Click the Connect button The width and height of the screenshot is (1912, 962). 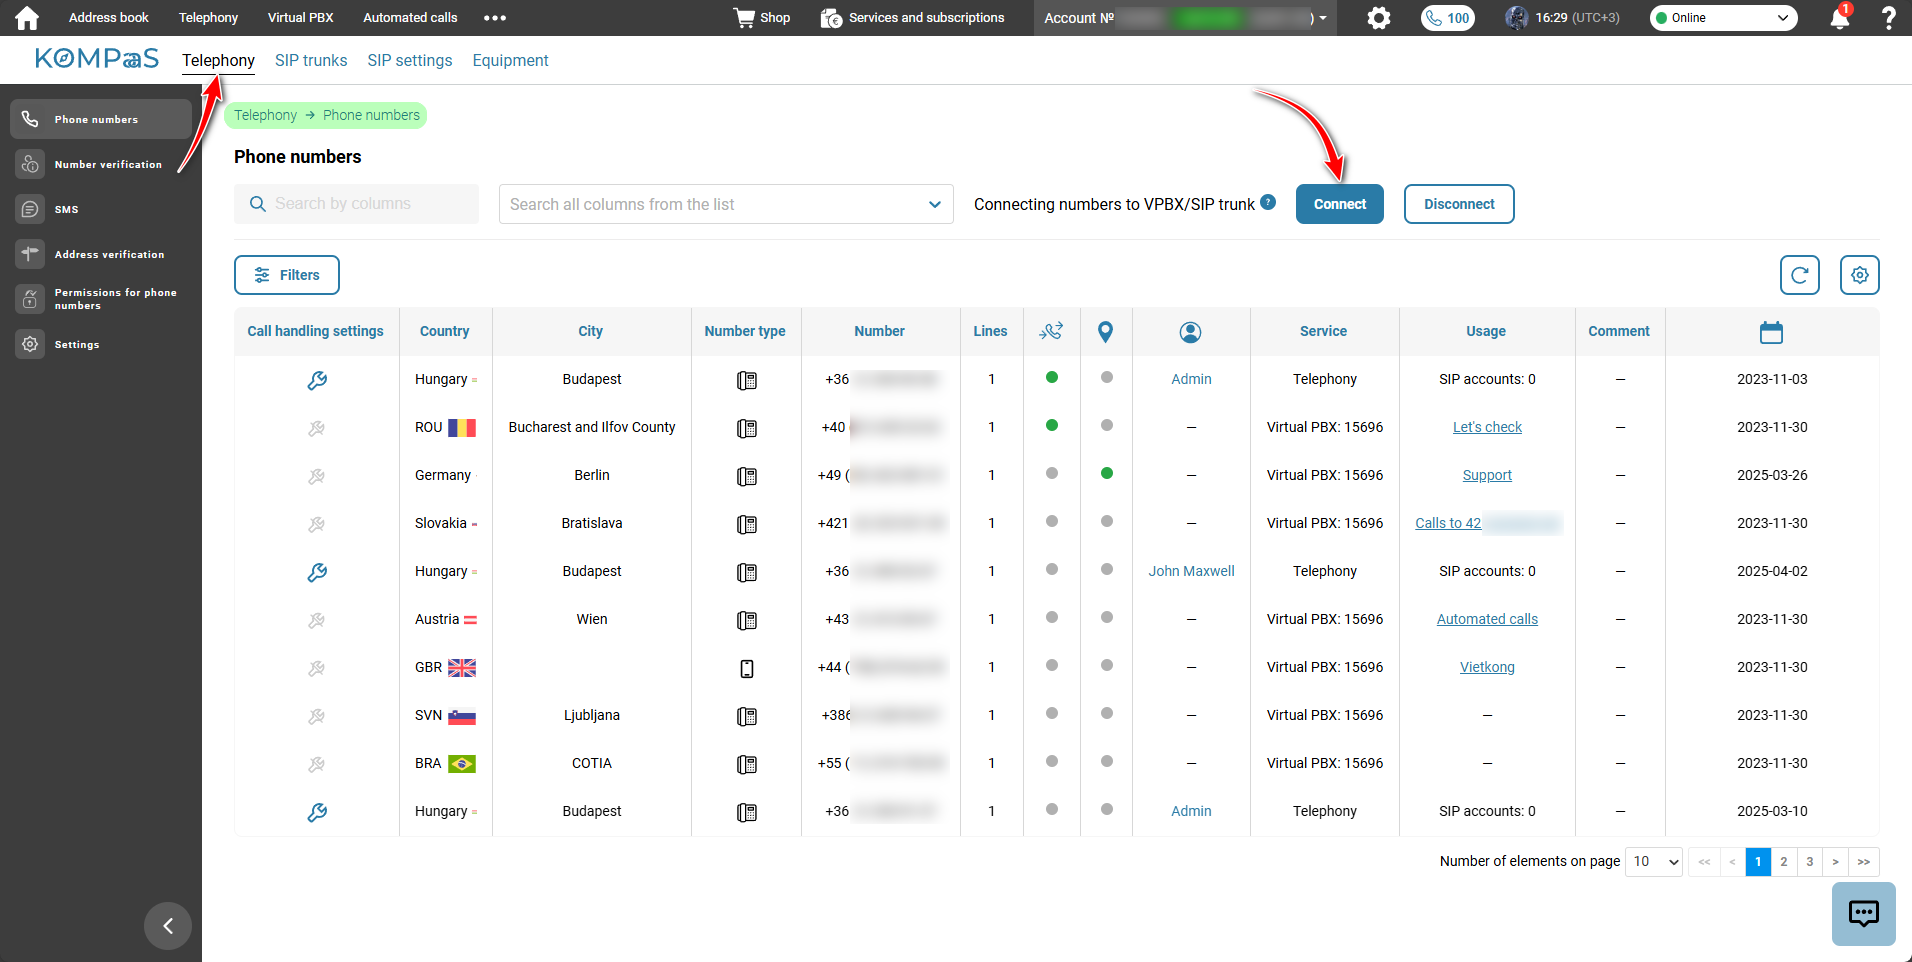click(x=1339, y=204)
